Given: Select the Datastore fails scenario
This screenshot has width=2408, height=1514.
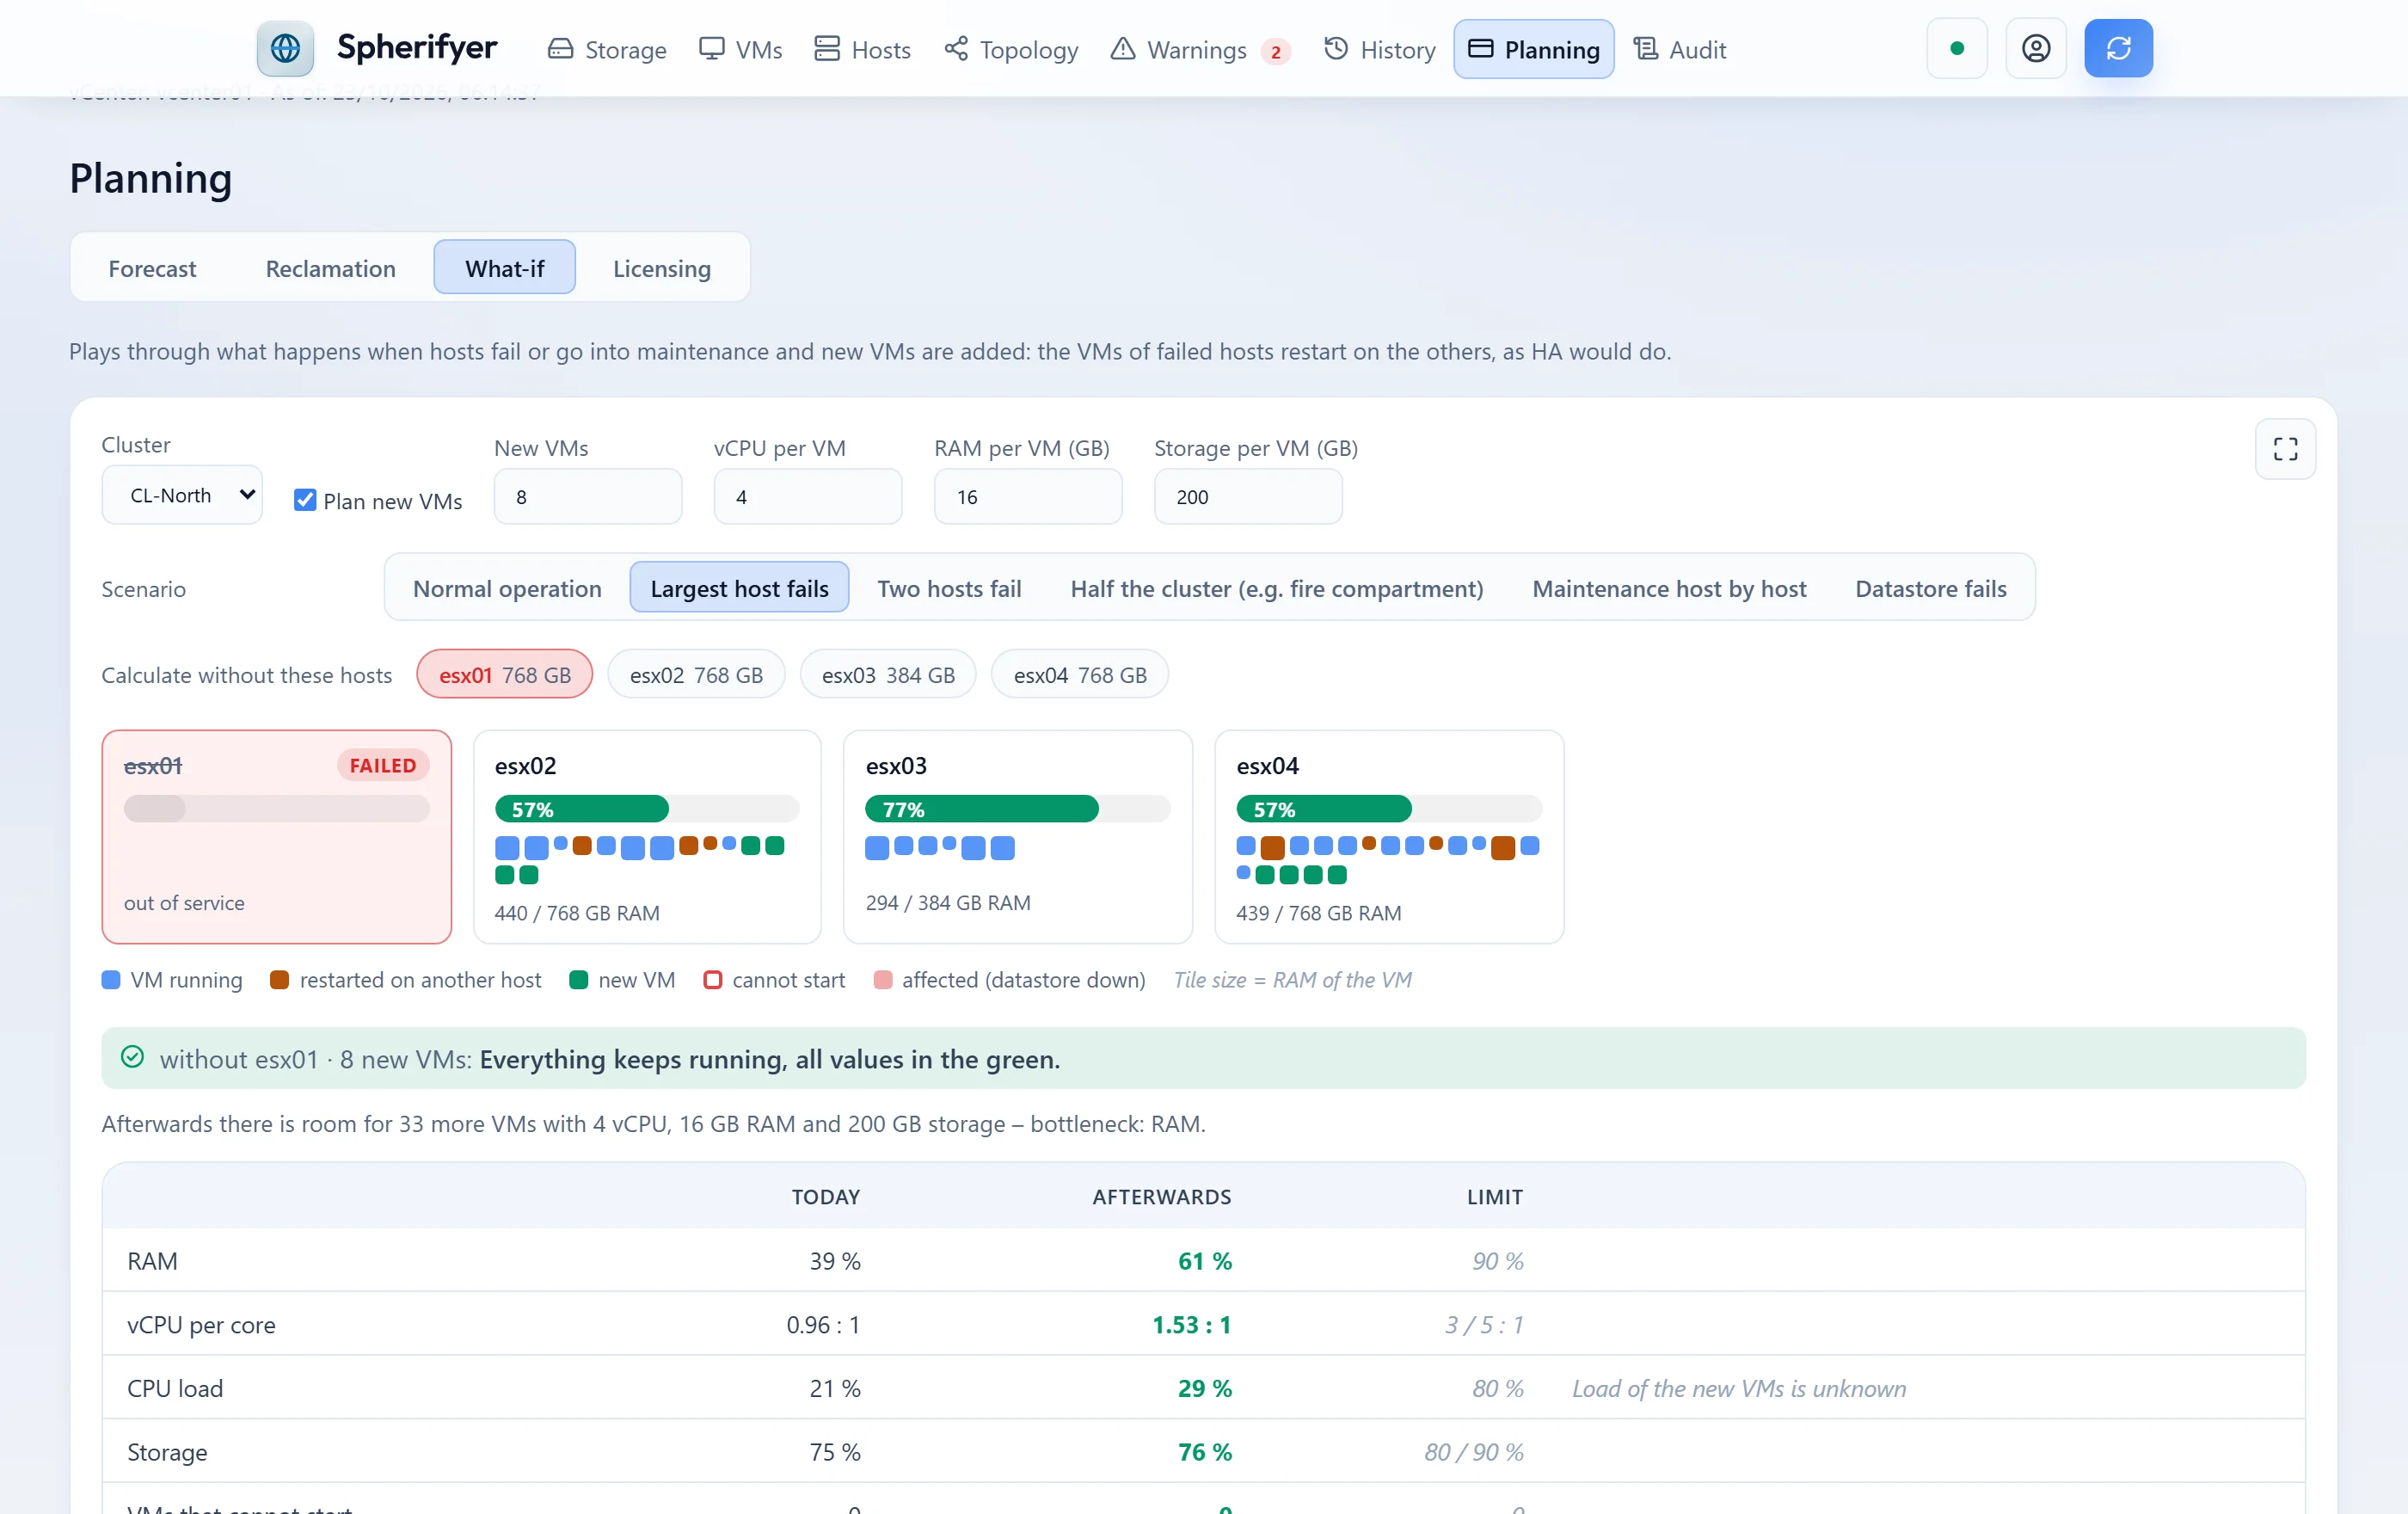Looking at the screenshot, I should (1930, 588).
